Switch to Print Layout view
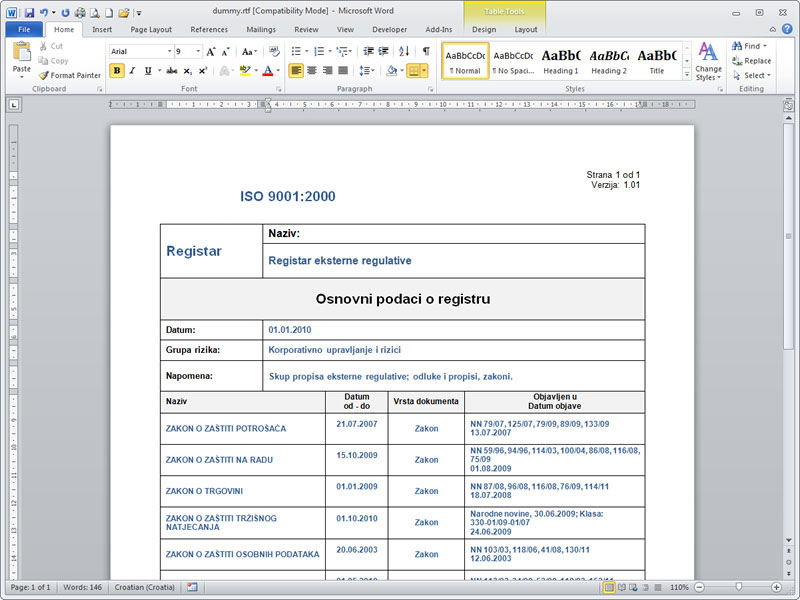Viewport: 800px width, 600px height. (609, 587)
